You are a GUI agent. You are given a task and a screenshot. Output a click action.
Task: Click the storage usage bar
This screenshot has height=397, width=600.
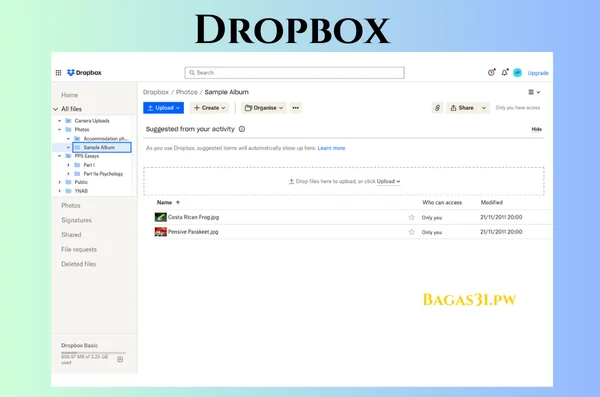tap(93, 353)
